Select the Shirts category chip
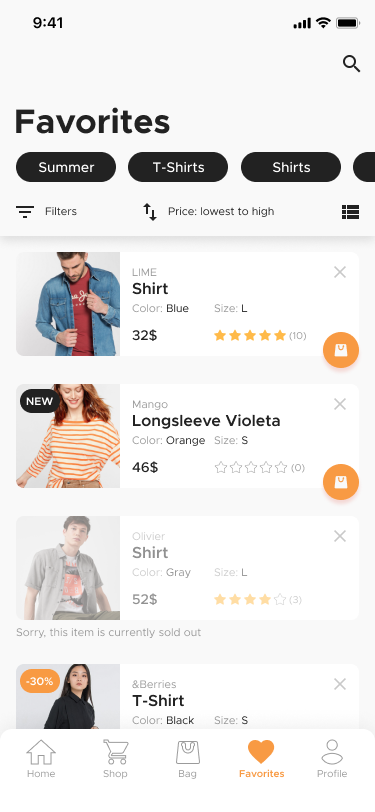The image size is (375, 812). pos(291,167)
